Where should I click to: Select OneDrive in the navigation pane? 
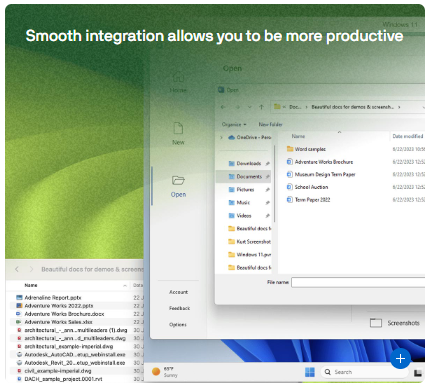point(250,137)
